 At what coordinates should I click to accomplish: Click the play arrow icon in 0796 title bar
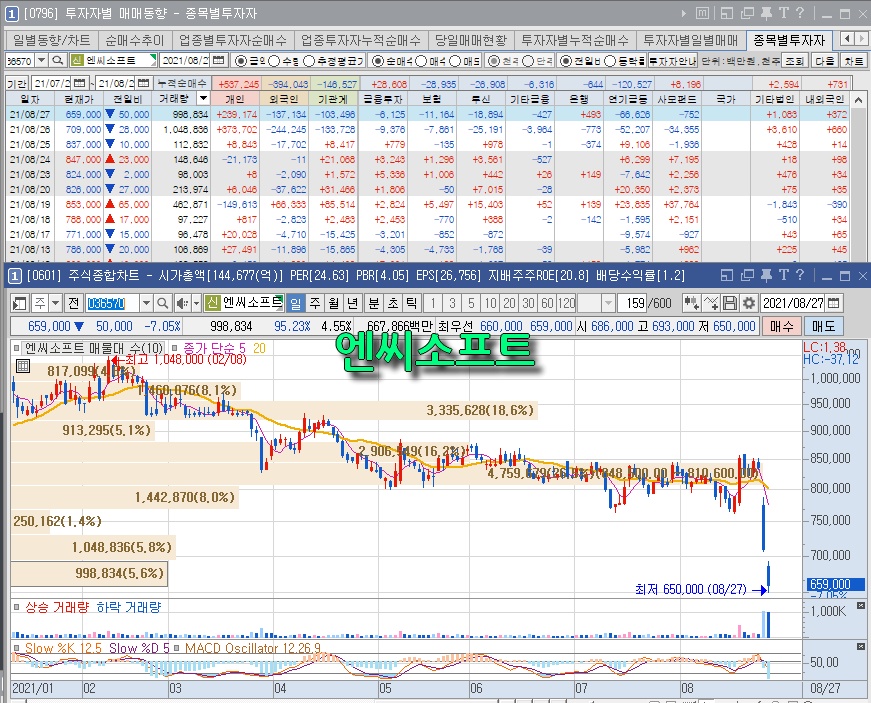point(684,13)
